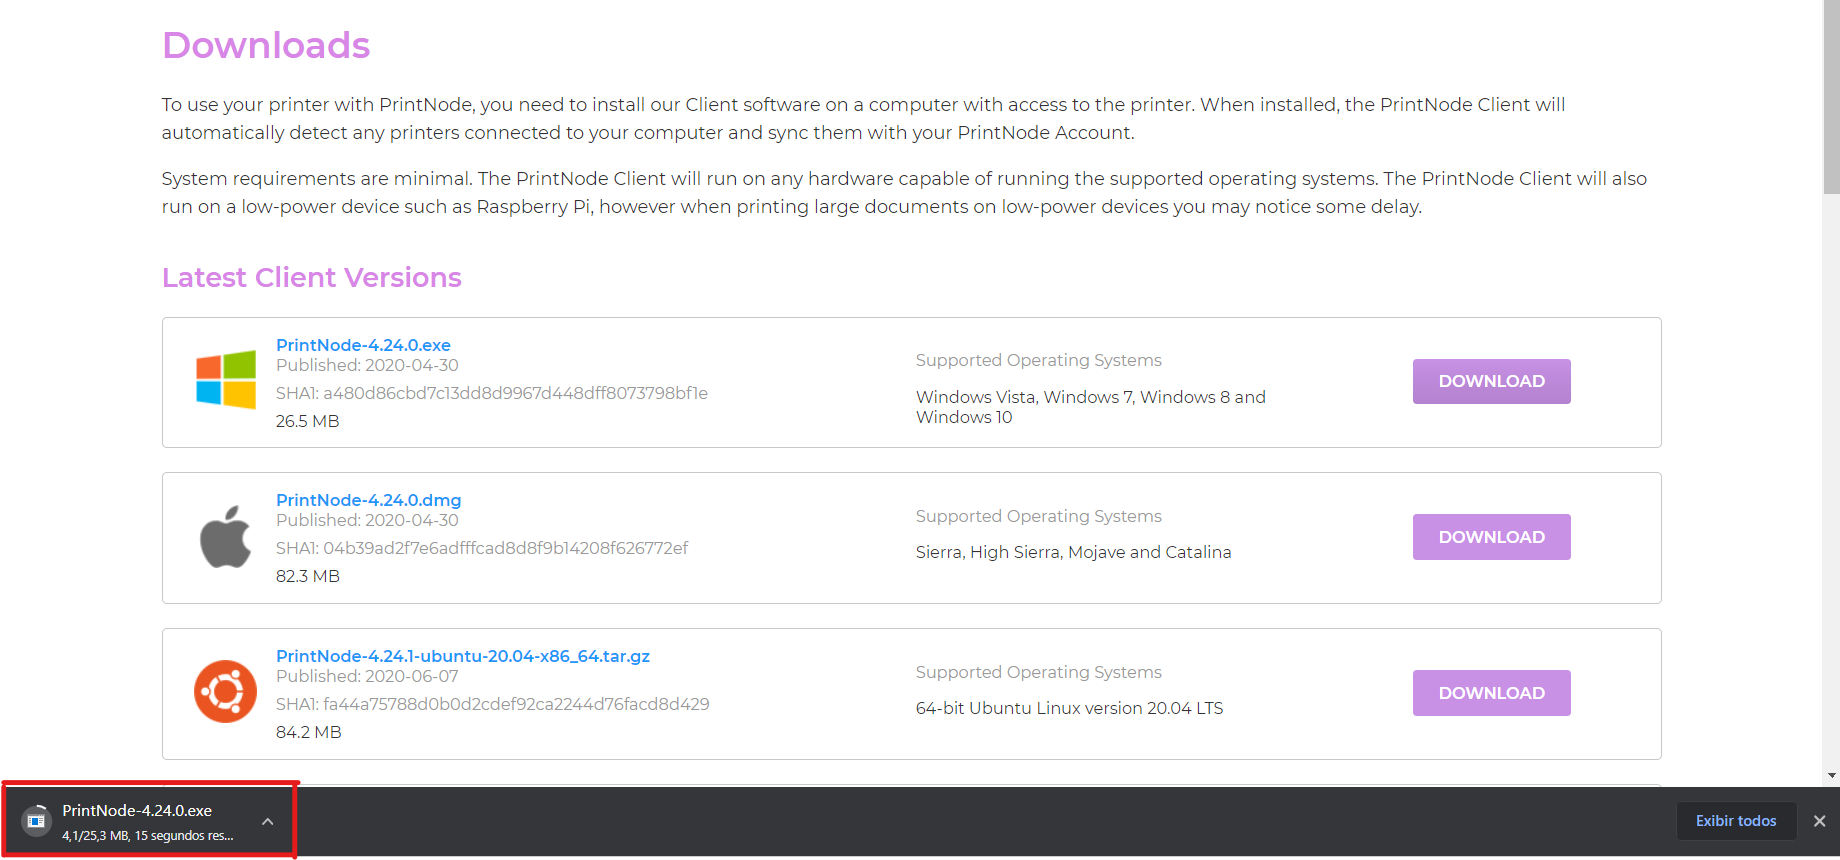Click the 'Downloads' page heading
This screenshot has width=1840, height=860.
click(266, 45)
